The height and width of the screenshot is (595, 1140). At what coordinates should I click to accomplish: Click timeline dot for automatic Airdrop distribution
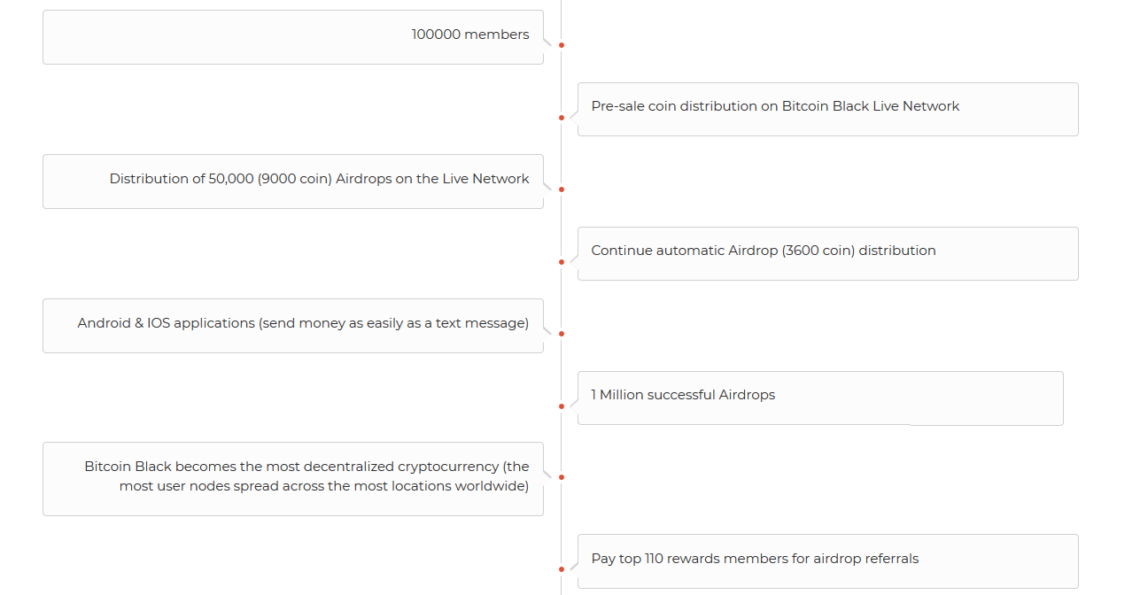(x=561, y=262)
